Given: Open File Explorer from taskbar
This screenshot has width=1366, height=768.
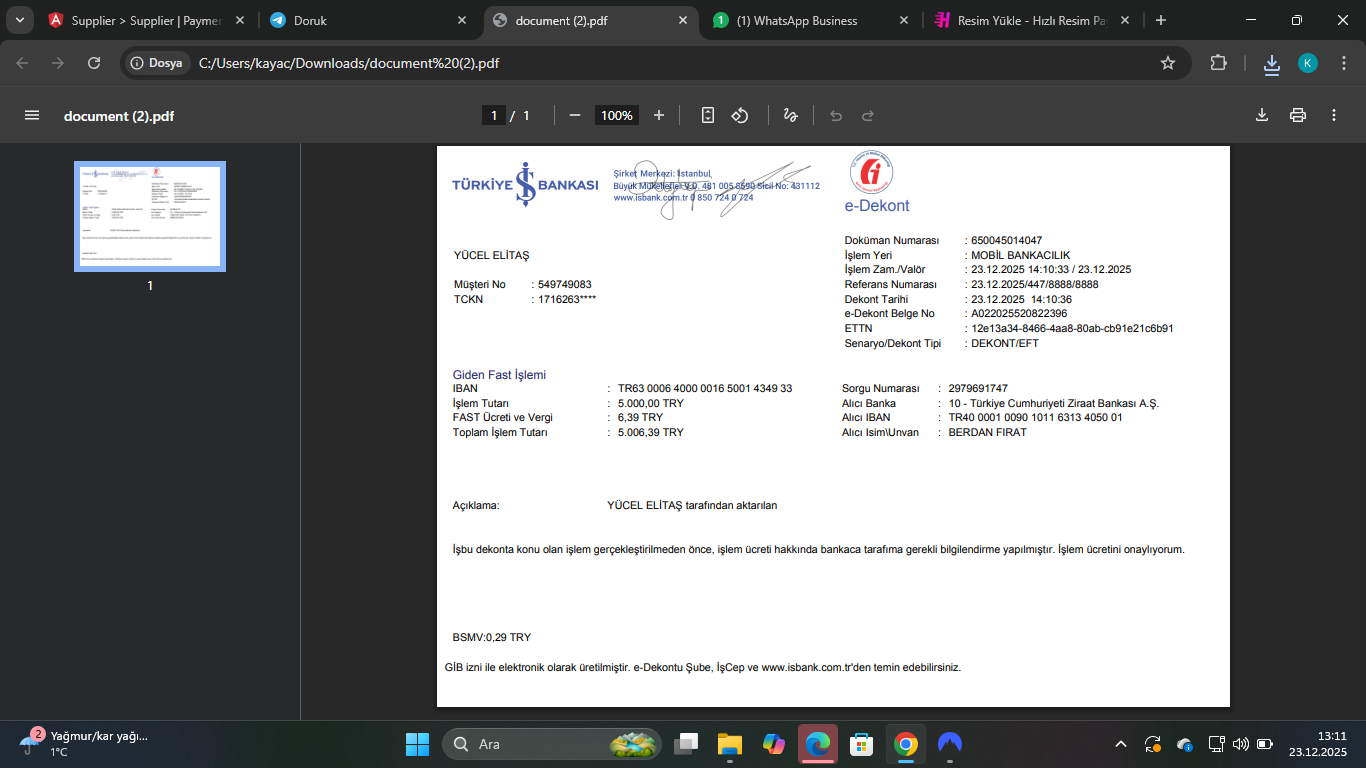Looking at the screenshot, I should 730,744.
